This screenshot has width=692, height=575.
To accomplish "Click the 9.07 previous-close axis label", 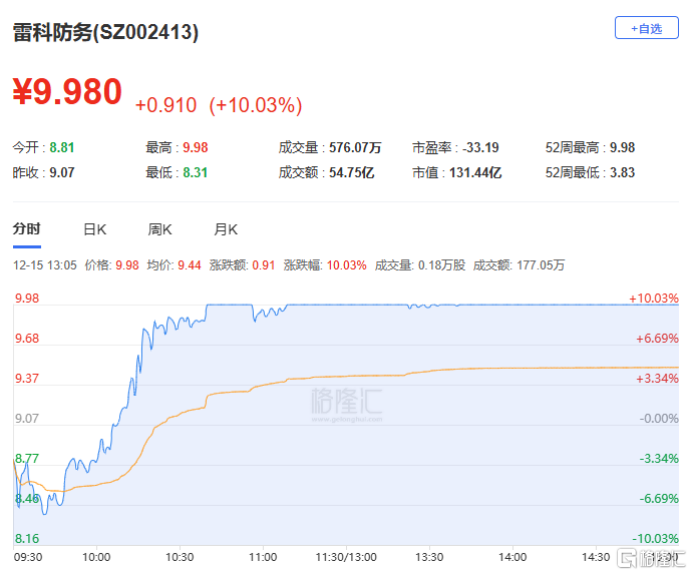I will (x=26, y=418).
